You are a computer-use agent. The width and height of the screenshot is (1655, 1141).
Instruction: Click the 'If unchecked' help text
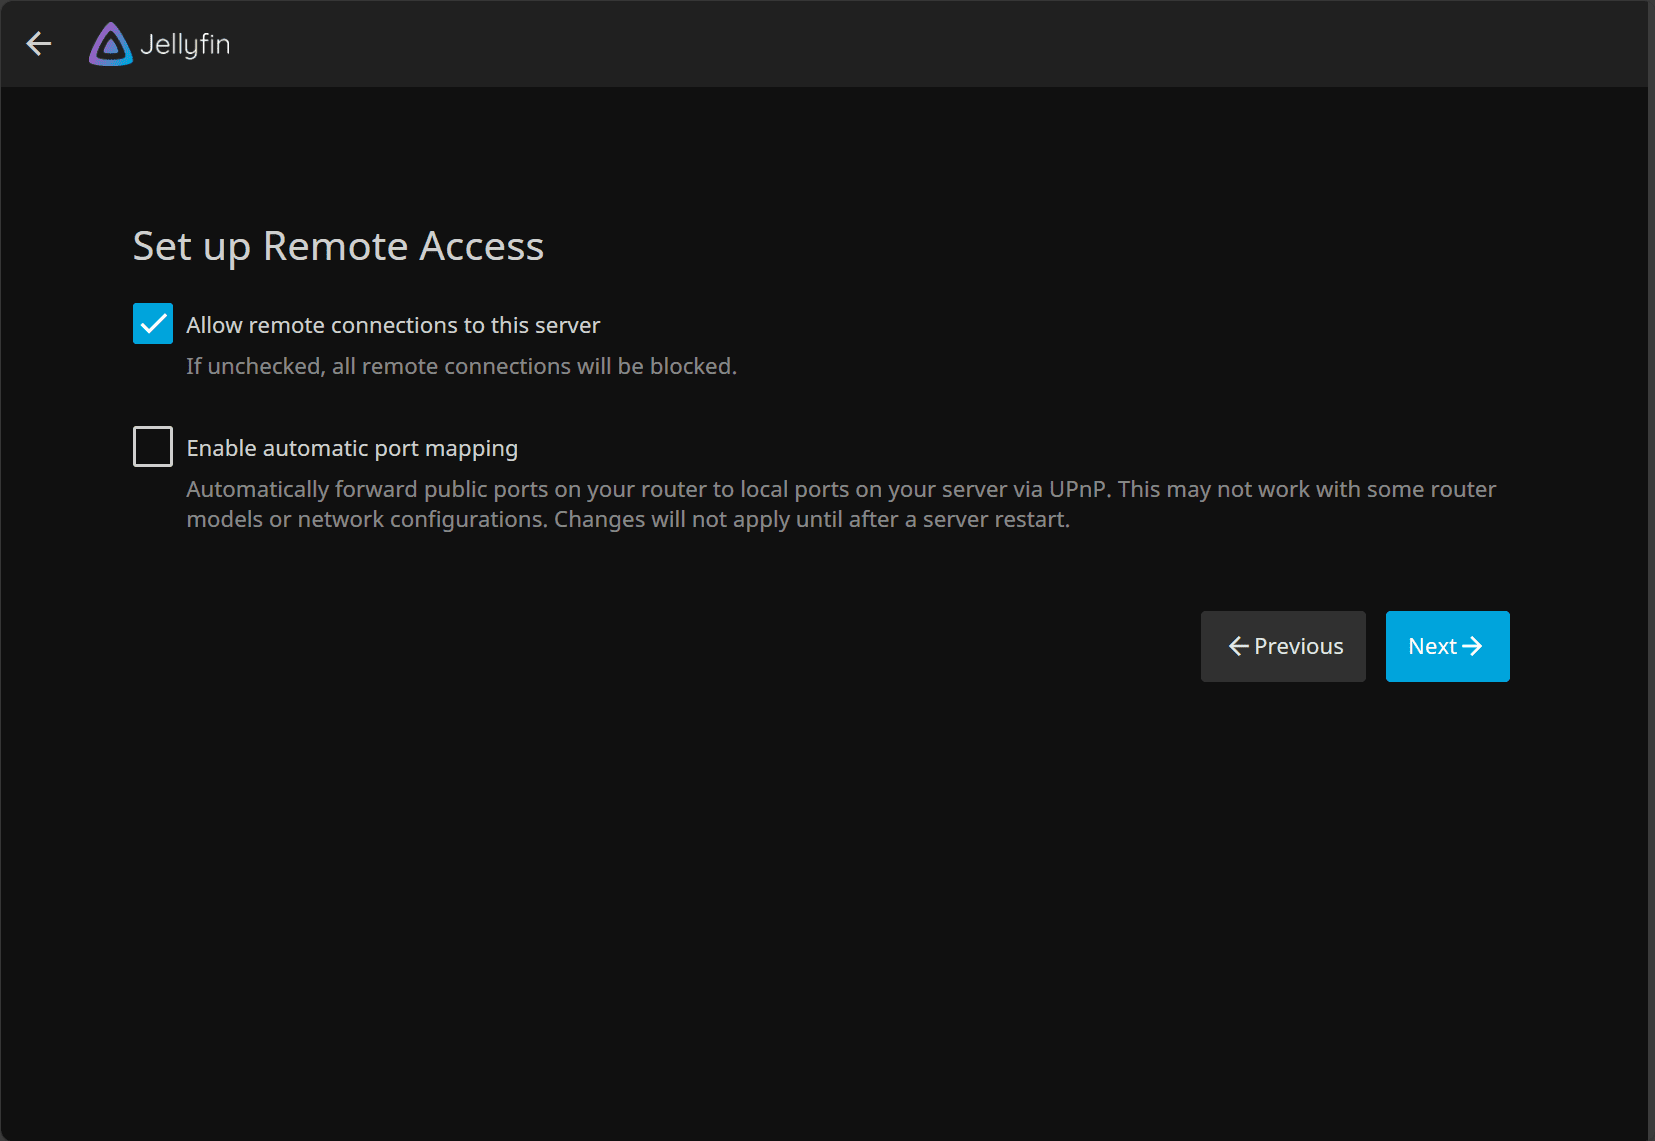[x=461, y=367]
